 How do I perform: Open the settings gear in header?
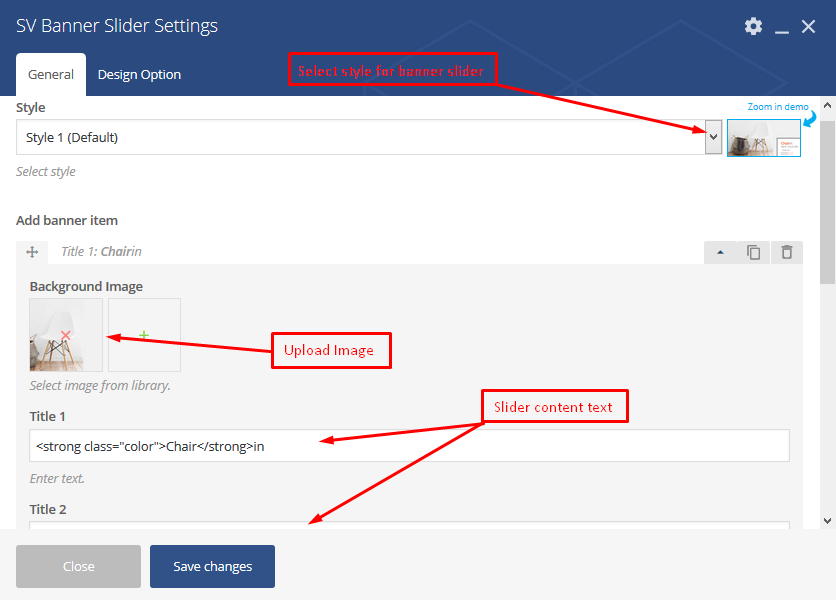pyautogui.click(x=753, y=26)
